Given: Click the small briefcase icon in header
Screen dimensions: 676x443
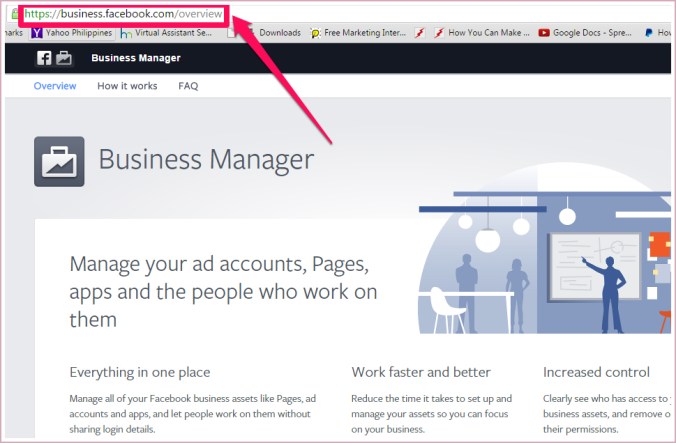Looking at the screenshot, I should click(x=64, y=58).
